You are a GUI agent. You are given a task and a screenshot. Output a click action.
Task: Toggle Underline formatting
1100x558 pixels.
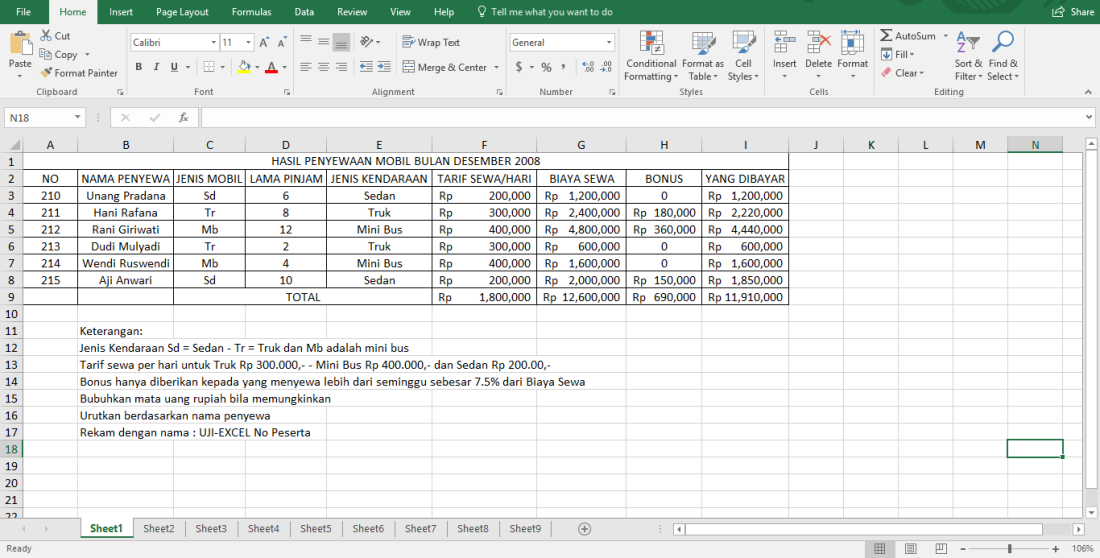tap(173, 67)
